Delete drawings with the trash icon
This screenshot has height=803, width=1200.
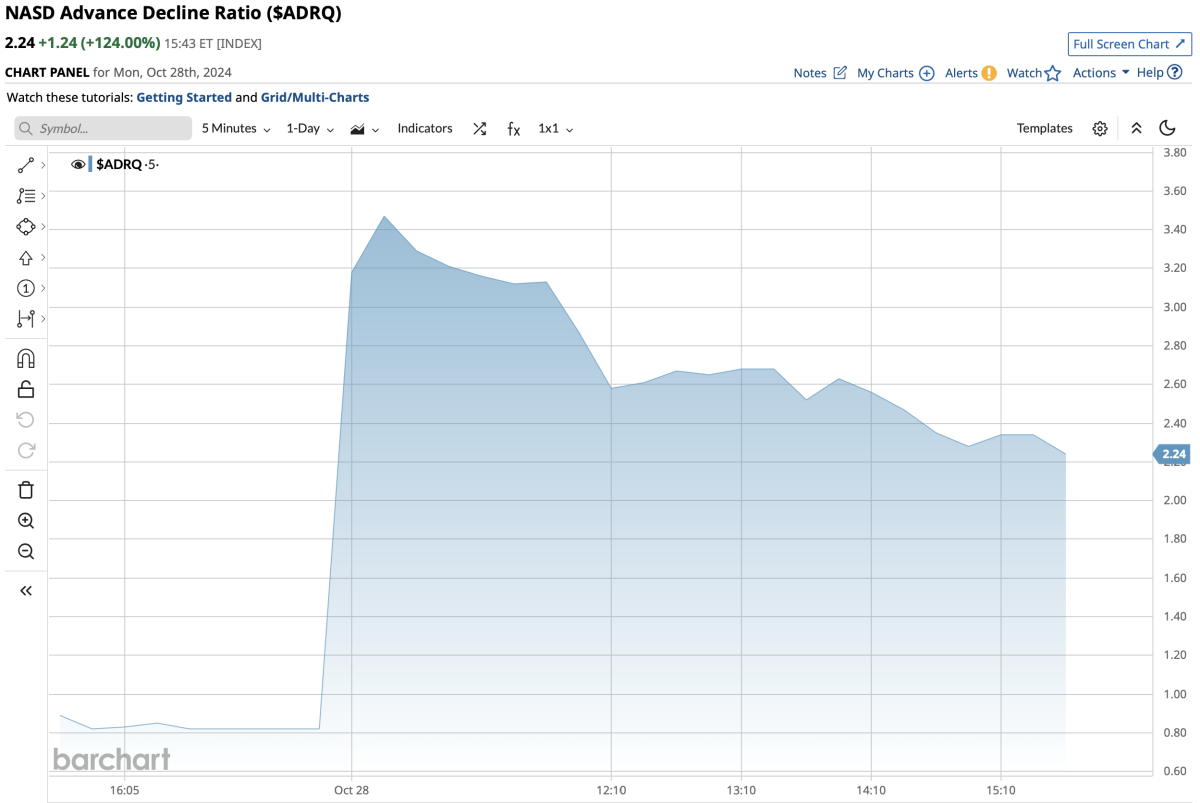26,490
